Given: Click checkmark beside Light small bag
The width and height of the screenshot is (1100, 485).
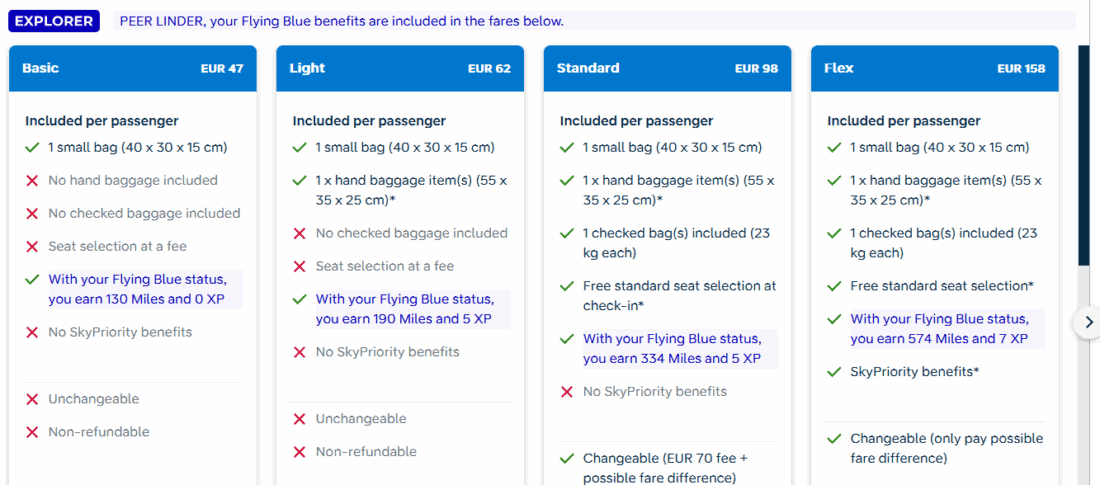Looking at the screenshot, I should coord(299,148).
